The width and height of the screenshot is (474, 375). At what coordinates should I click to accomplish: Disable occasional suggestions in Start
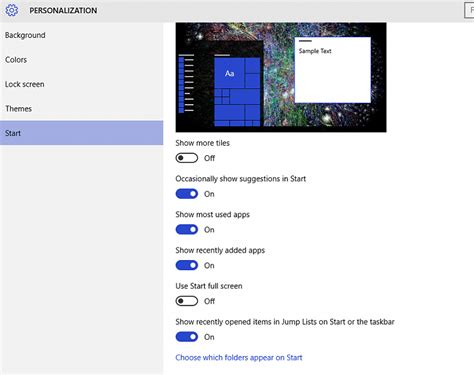click(187, 194)
